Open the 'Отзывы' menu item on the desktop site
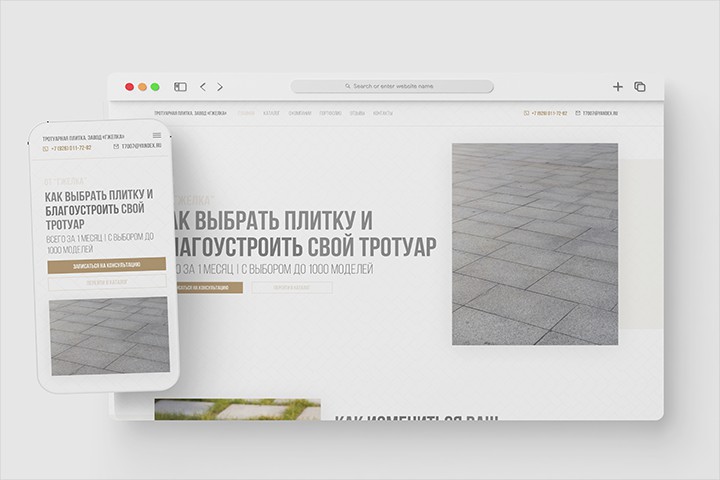 357,113
